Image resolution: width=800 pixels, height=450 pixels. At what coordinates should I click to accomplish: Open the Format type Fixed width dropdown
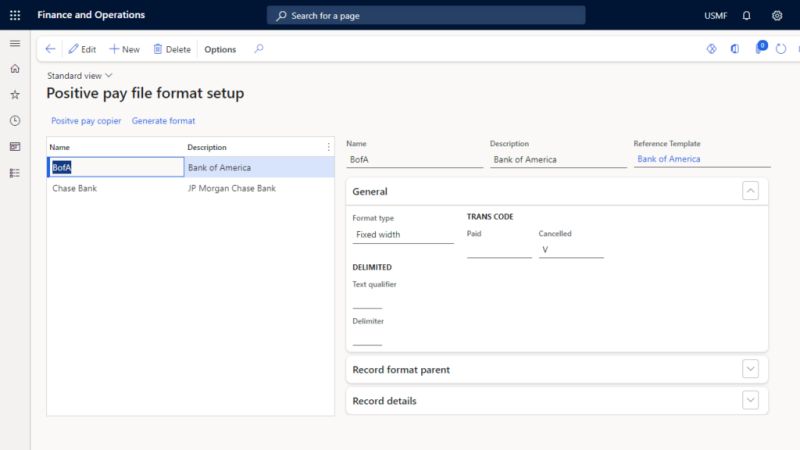[x=403, y=235]
